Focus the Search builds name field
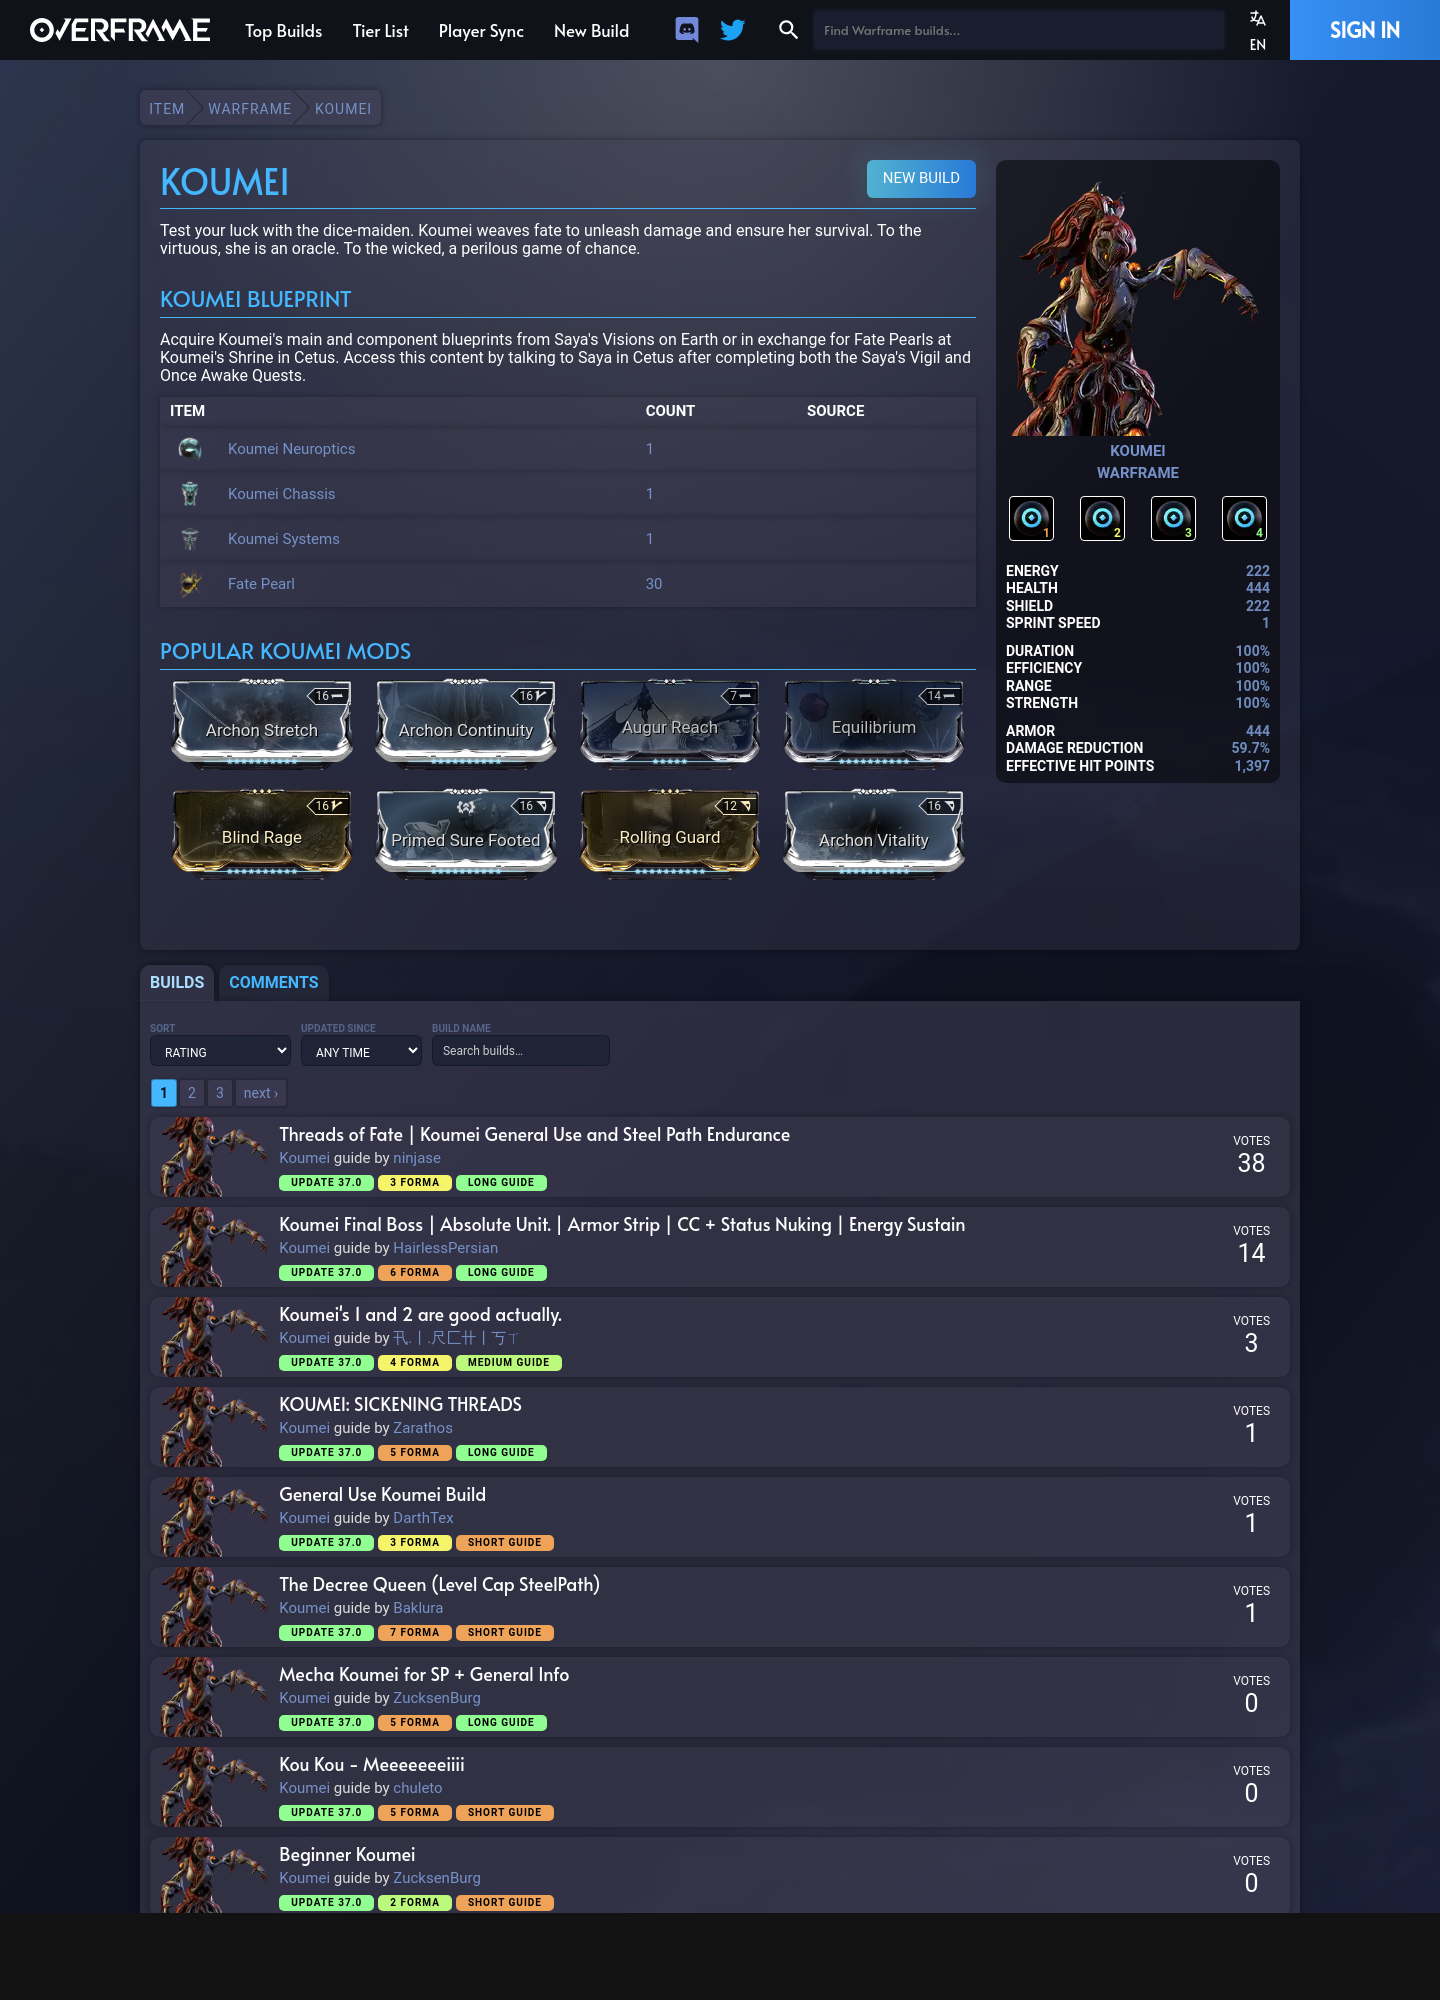1440x2000 pixels. tap(521, 1051)
